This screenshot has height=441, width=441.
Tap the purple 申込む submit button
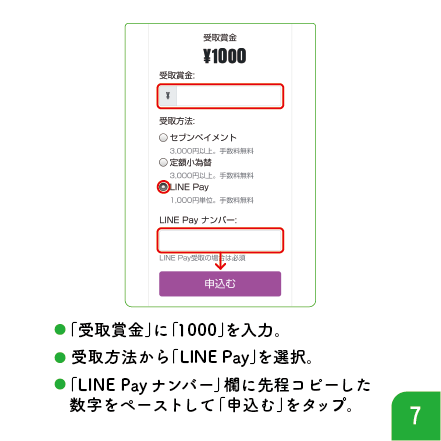tap(220, 284)
